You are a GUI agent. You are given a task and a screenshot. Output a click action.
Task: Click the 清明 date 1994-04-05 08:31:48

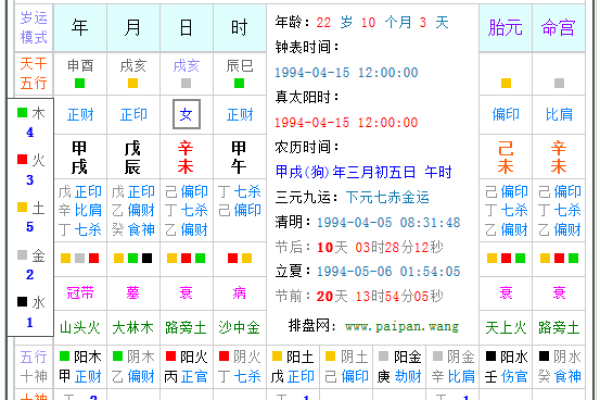pyautogui.click(x=388, y=222)
